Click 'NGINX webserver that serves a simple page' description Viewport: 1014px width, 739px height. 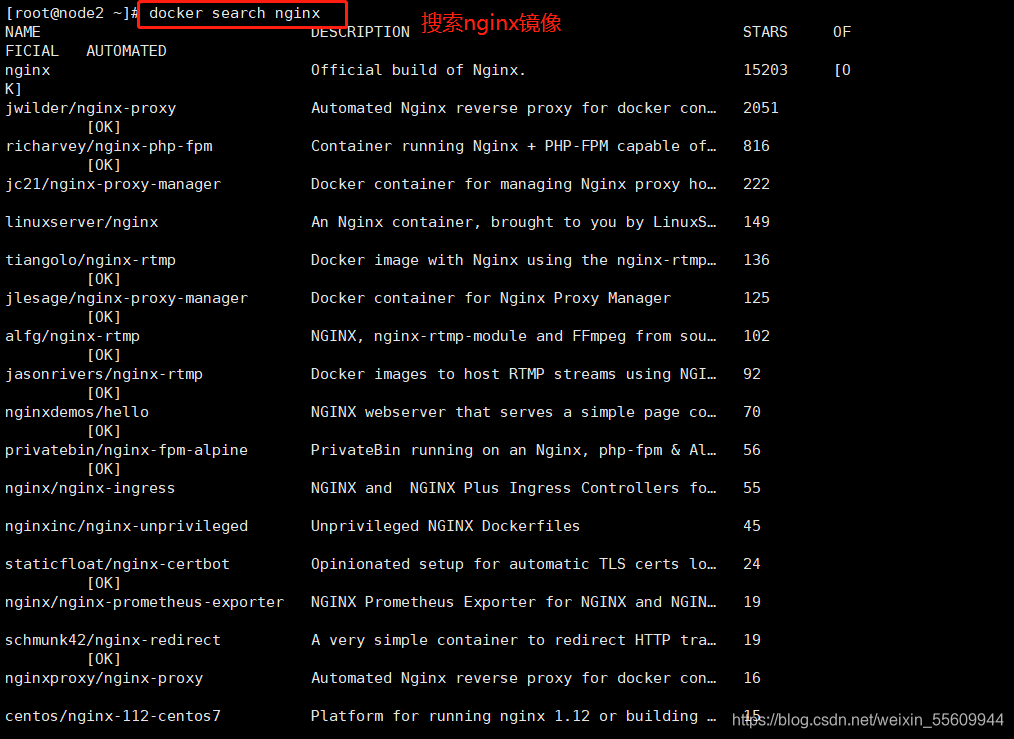point(513,412)
